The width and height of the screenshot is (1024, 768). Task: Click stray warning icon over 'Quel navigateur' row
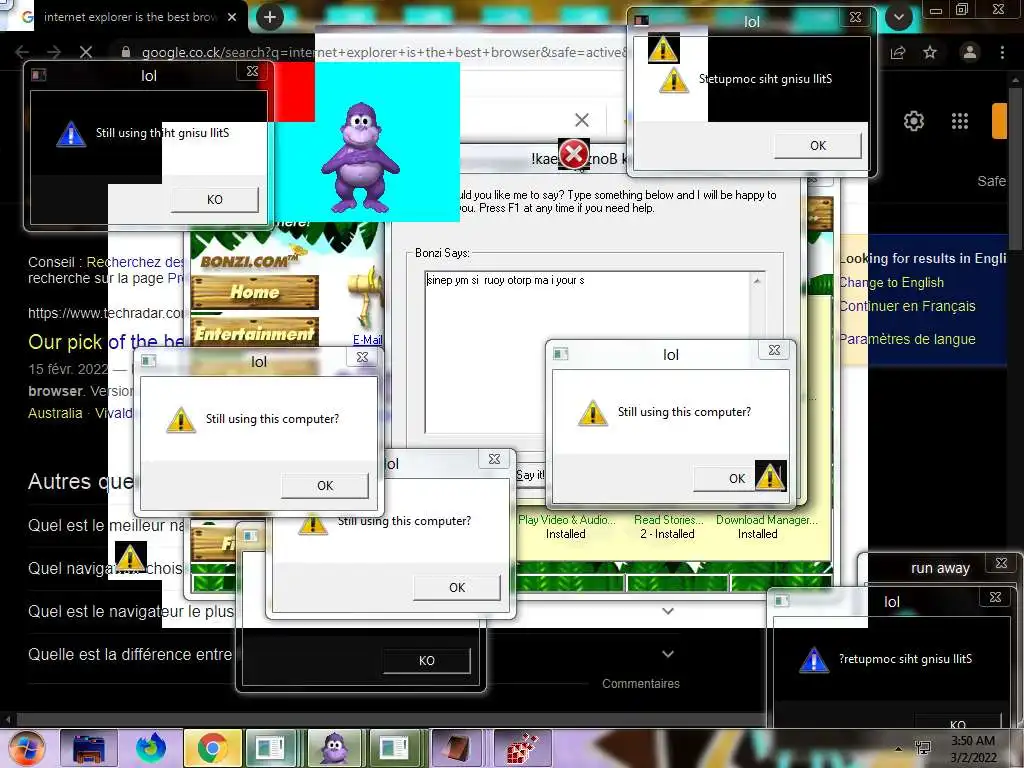point(130,557)
